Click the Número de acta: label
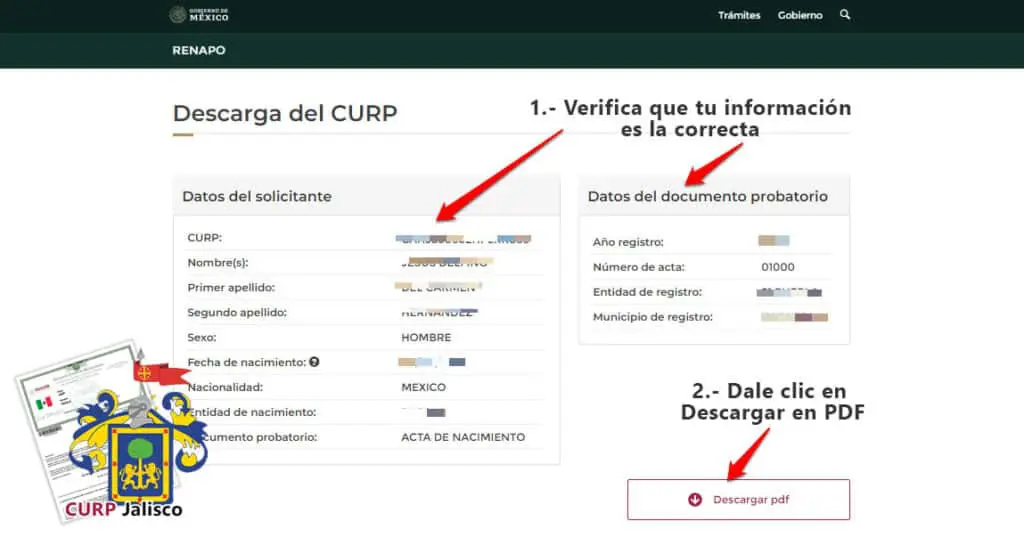This screenshot has width=1024, height=546. click(639, 267)
